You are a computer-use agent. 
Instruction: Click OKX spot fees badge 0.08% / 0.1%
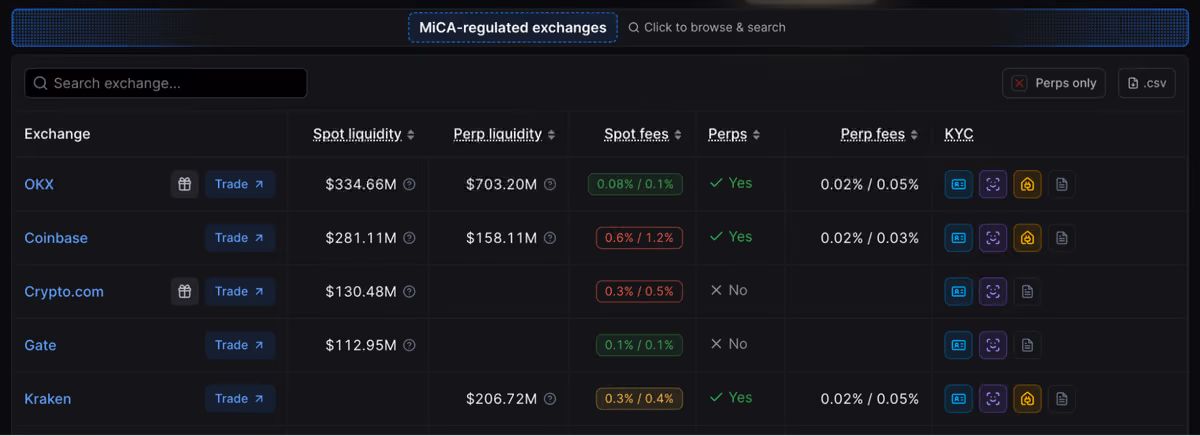pyautogui.click(x=636, y=184)
